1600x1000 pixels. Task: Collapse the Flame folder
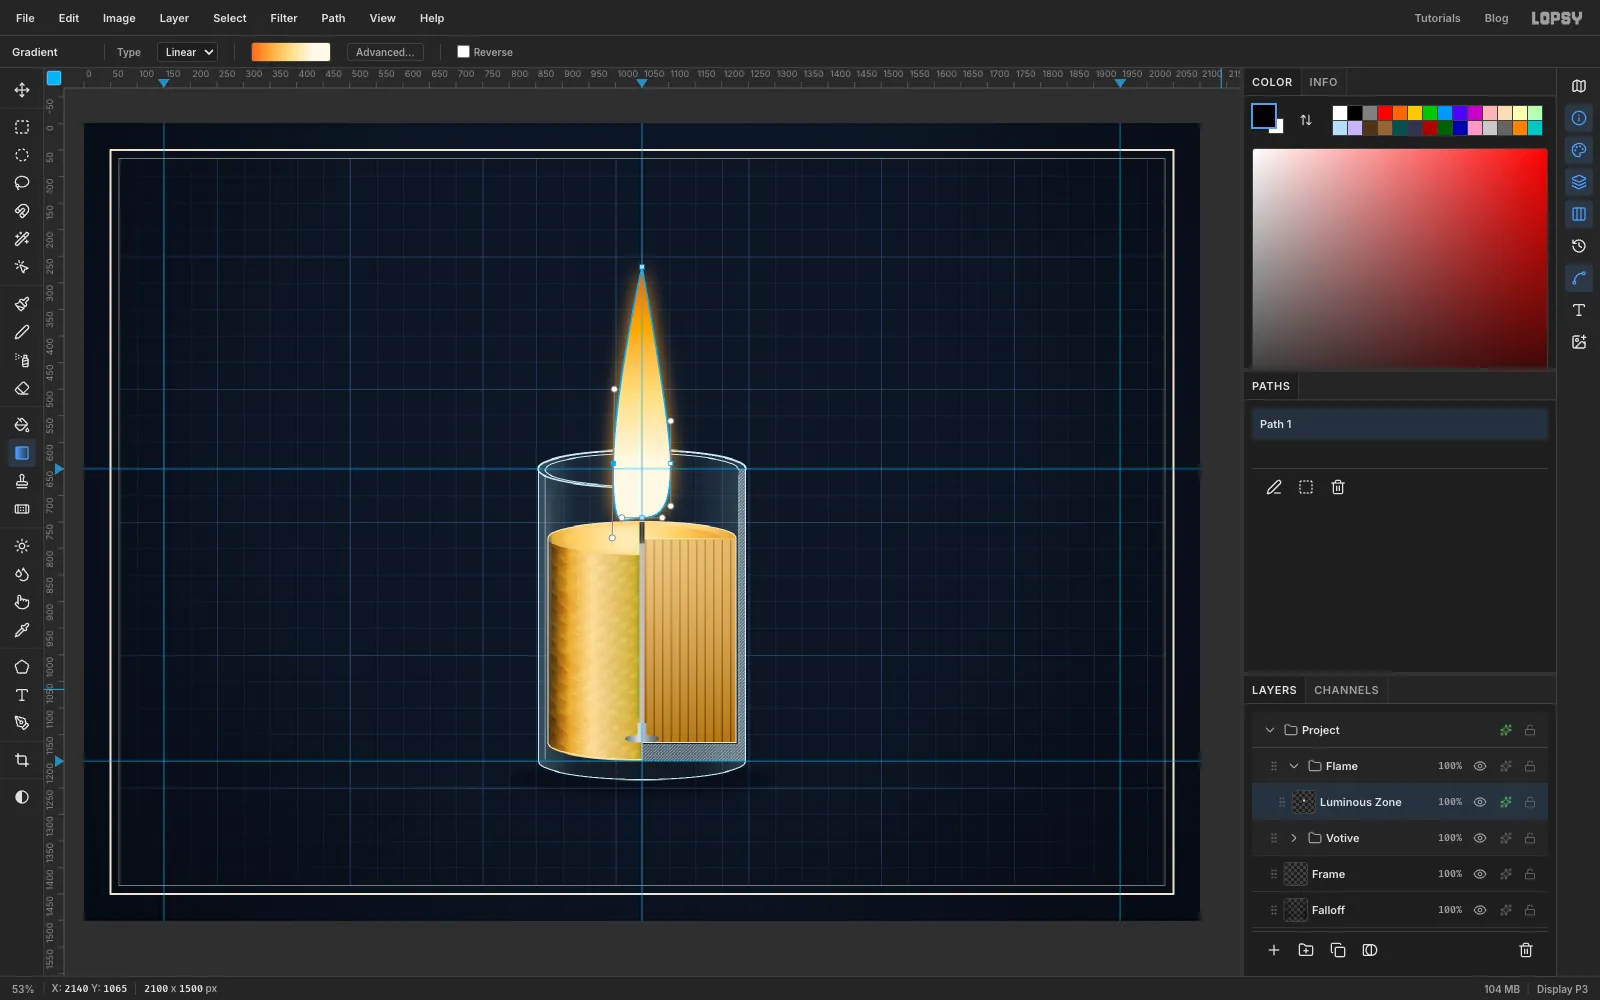point(1294,766)
